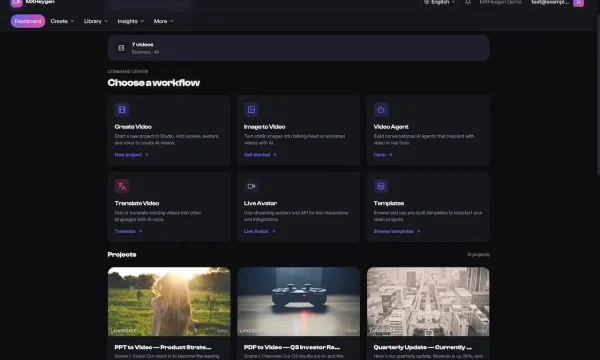Click the Video Agent robot icon
Image resolution: width=600 pixels, height=360 pixels.
(x=381, y=110)
